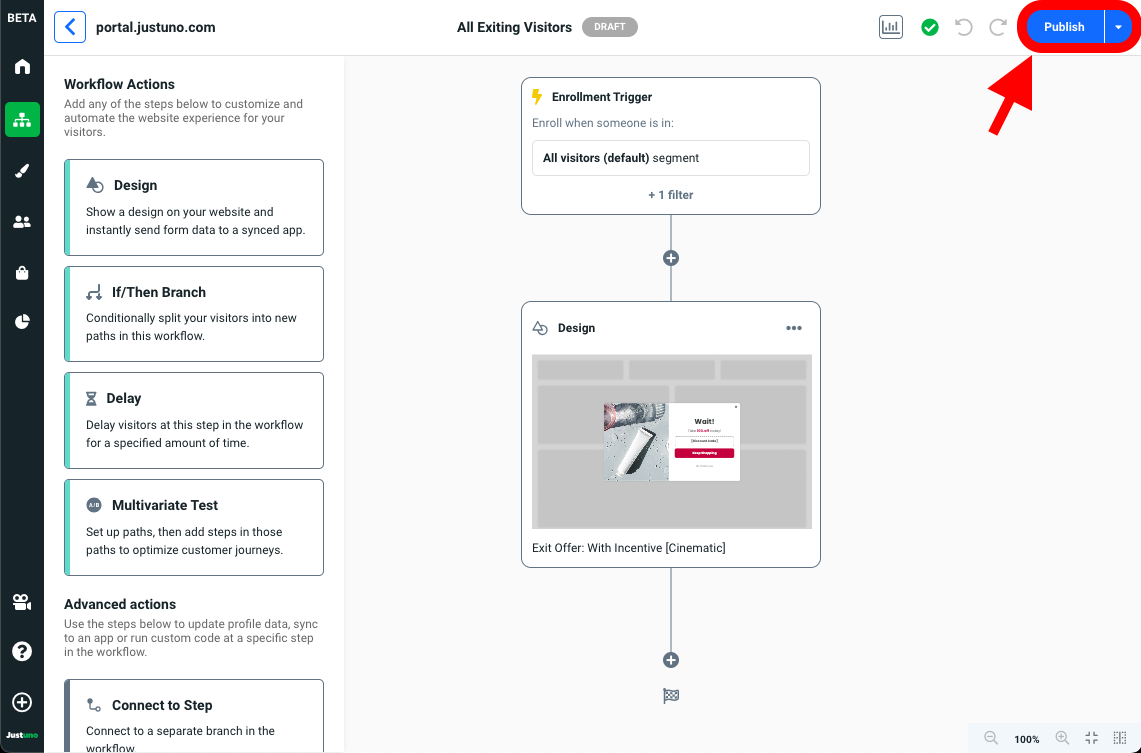The width and height of the screenshot is (1141, 753).
Task: Expand the Publish dropdown arrow
Action: 1118,27
